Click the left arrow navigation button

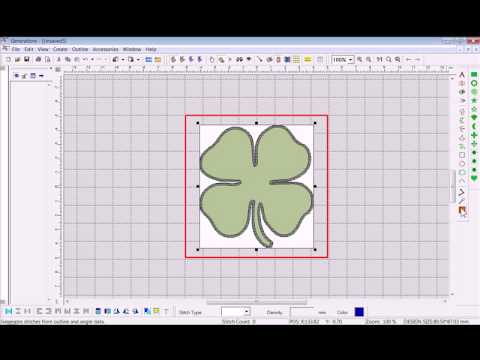(409, 60)
